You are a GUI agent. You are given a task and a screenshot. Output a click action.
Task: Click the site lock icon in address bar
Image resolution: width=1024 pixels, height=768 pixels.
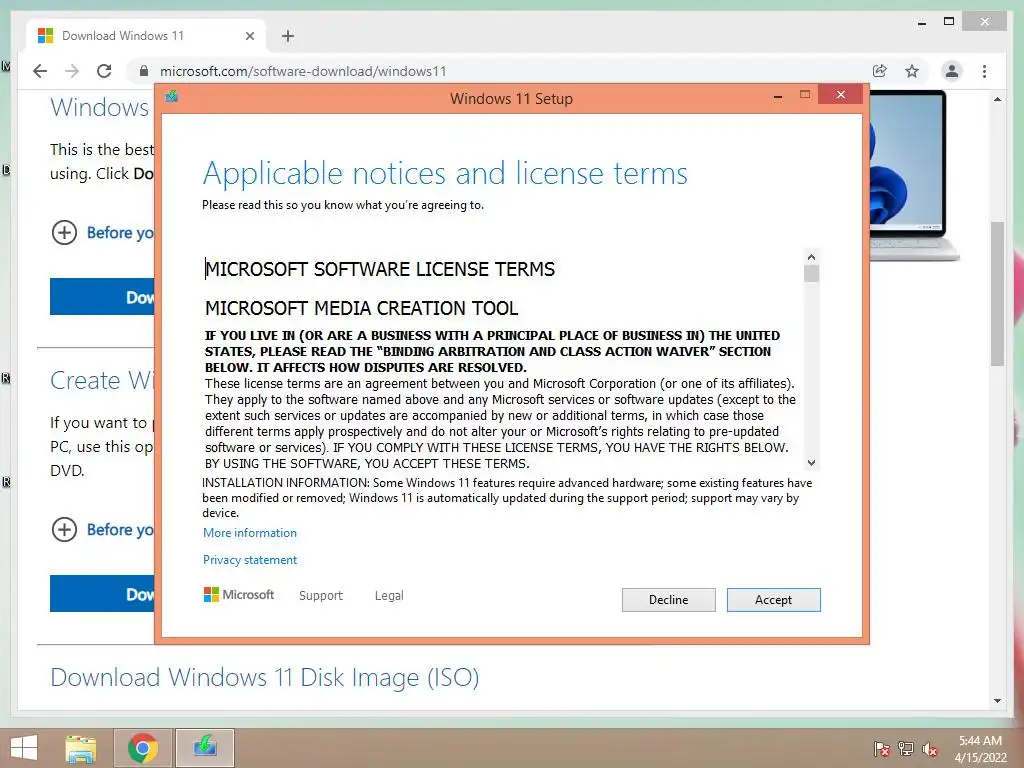click(x=144, y=71)
